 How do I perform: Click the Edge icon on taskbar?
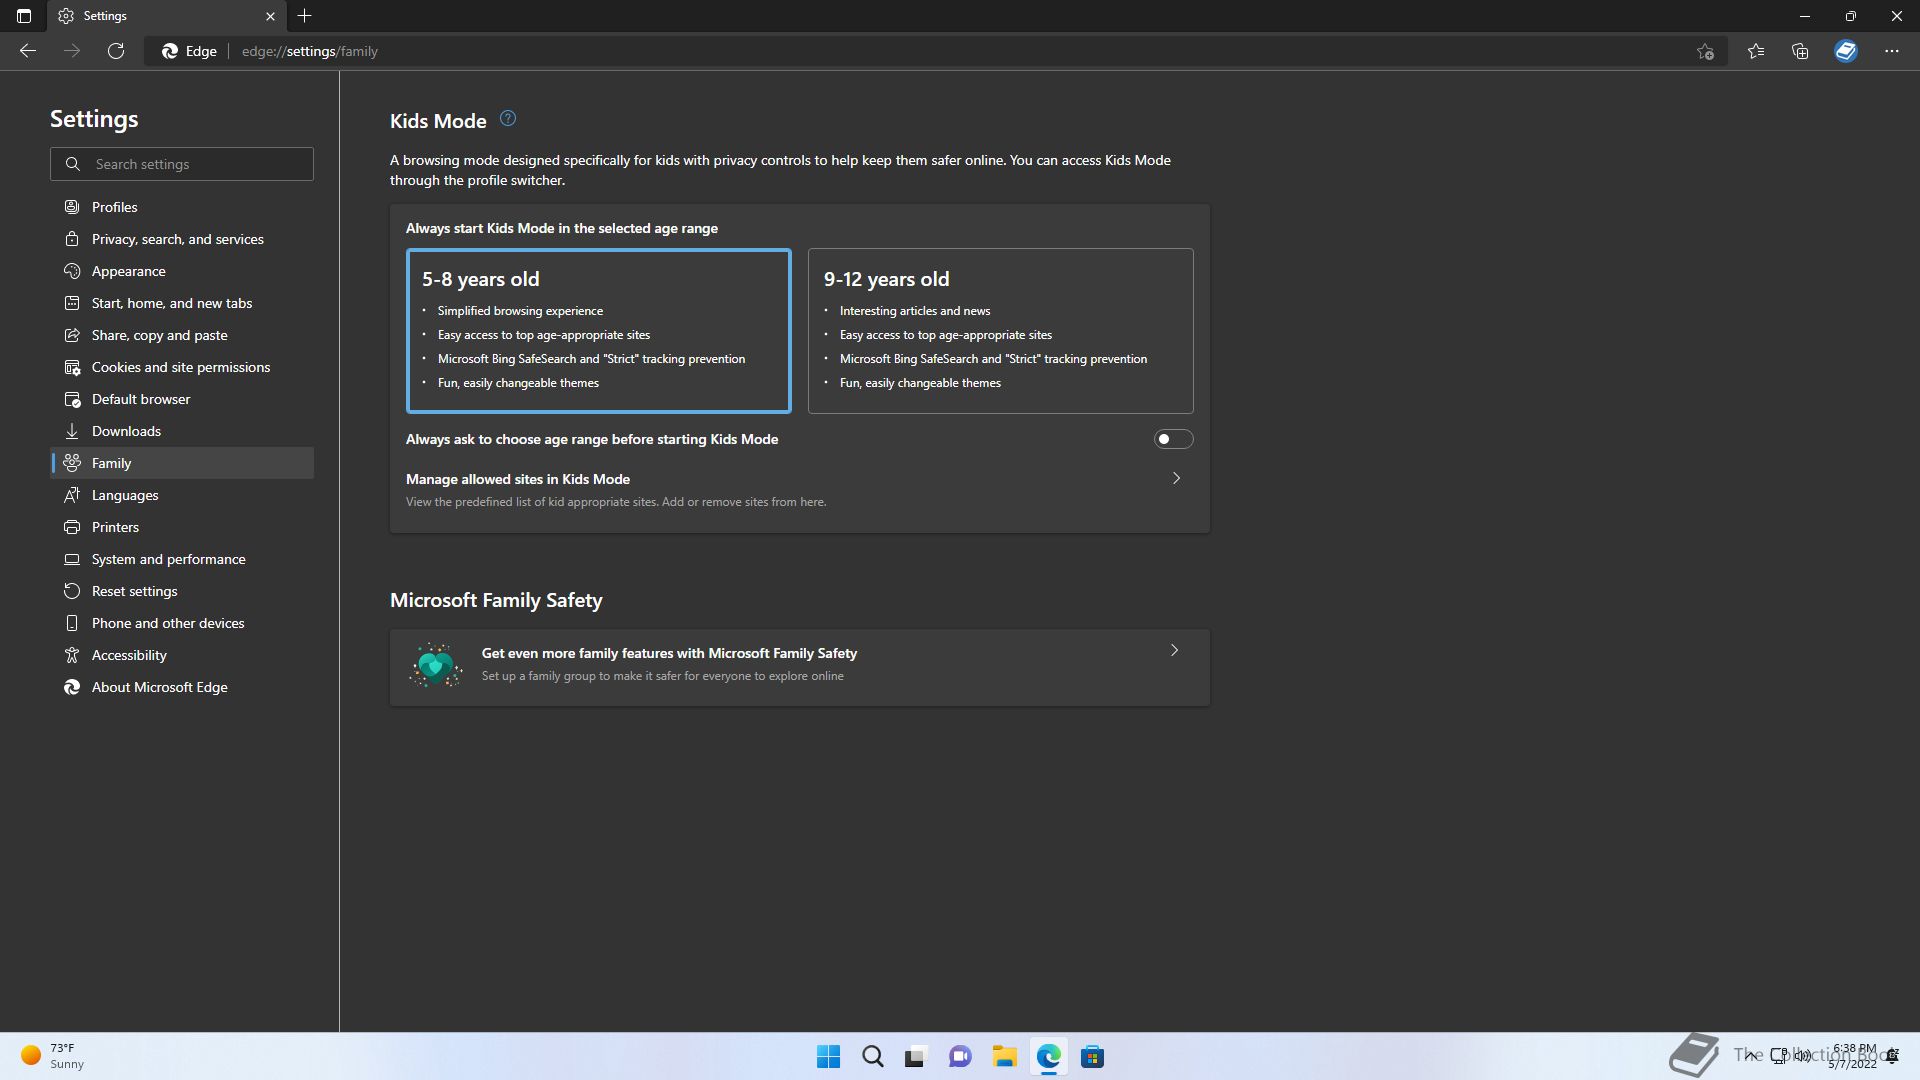pyautogui.click(x=1048, y=1057)
